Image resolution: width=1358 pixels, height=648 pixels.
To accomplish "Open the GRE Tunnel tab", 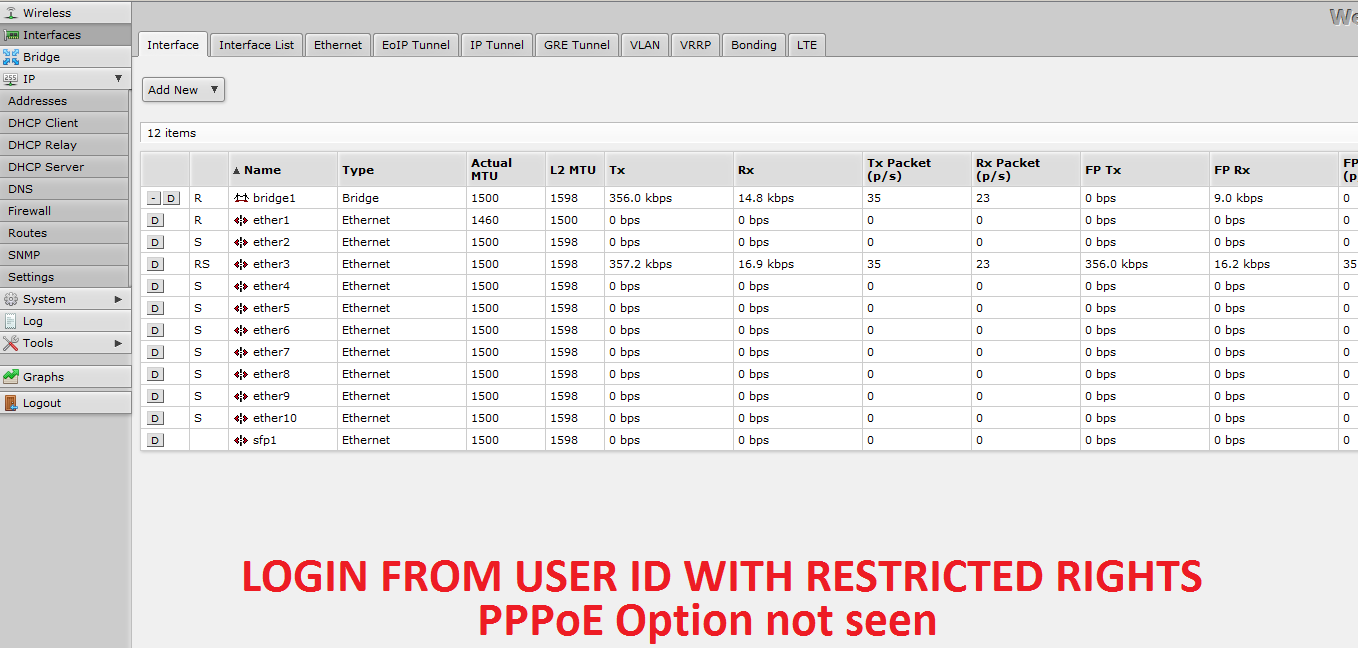I will (x=577, y=45).
